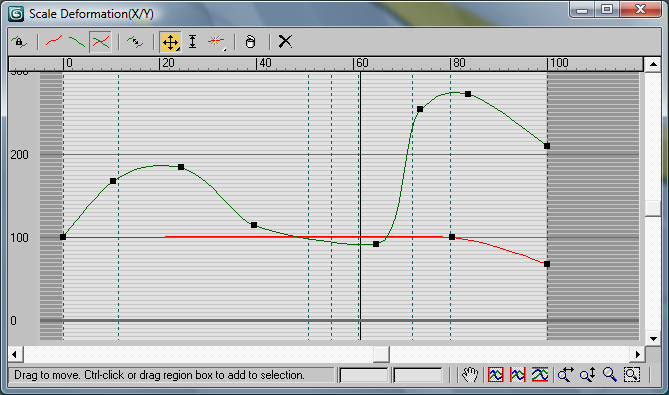The image size is (669, 395).
Task: Click the first control point value field
Action: [364, 375]
